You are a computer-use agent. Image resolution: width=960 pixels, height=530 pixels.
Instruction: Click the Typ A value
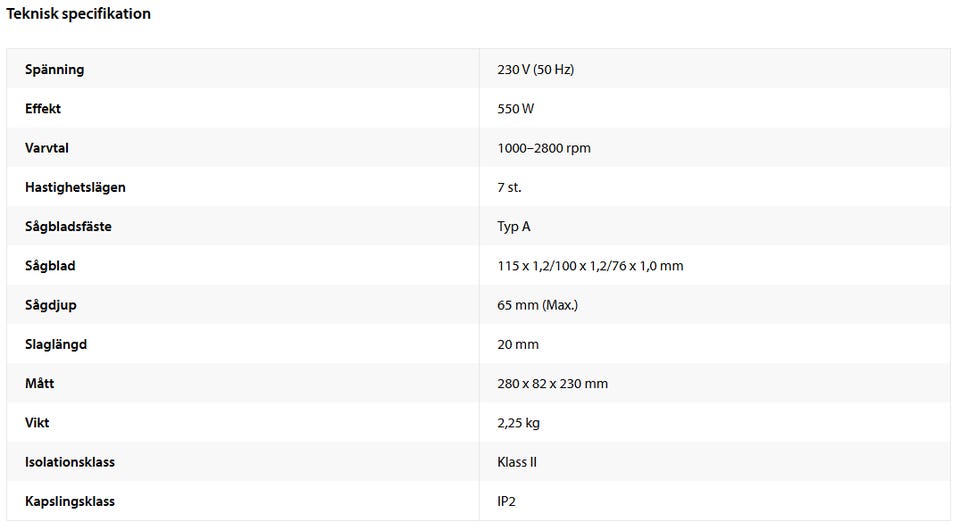coord(513,226)
